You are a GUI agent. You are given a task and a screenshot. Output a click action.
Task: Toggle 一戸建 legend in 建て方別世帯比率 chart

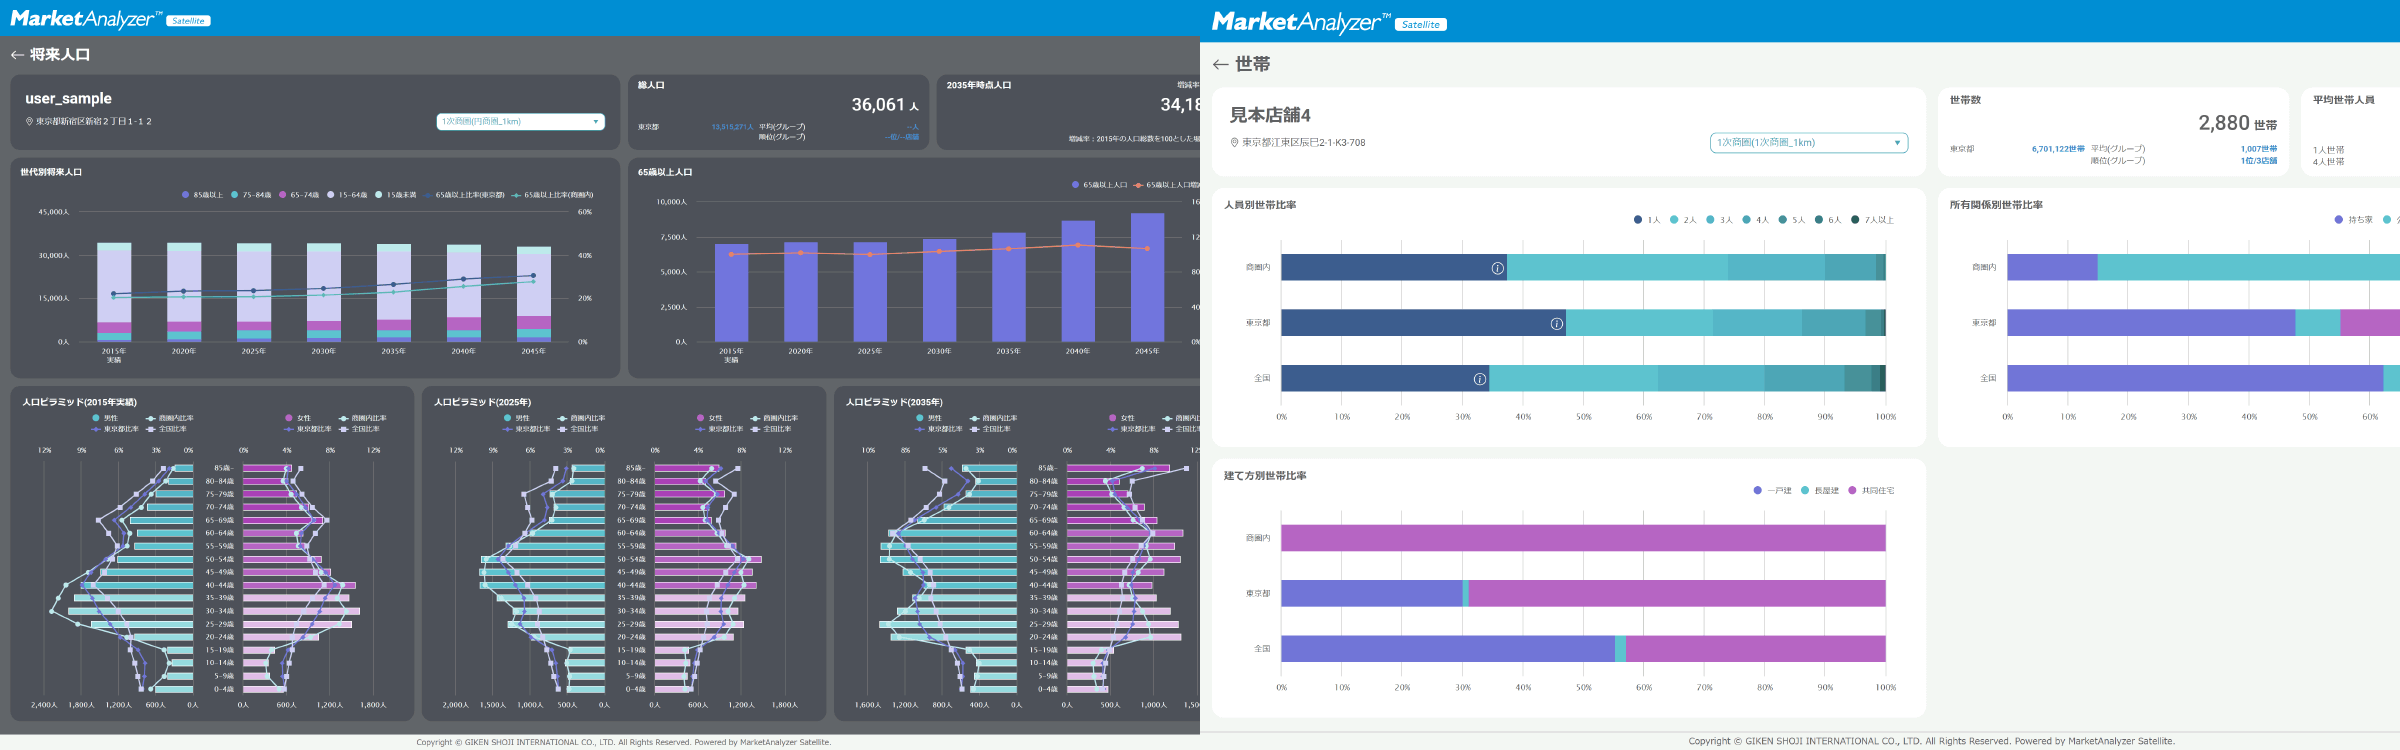(1773, 491)
